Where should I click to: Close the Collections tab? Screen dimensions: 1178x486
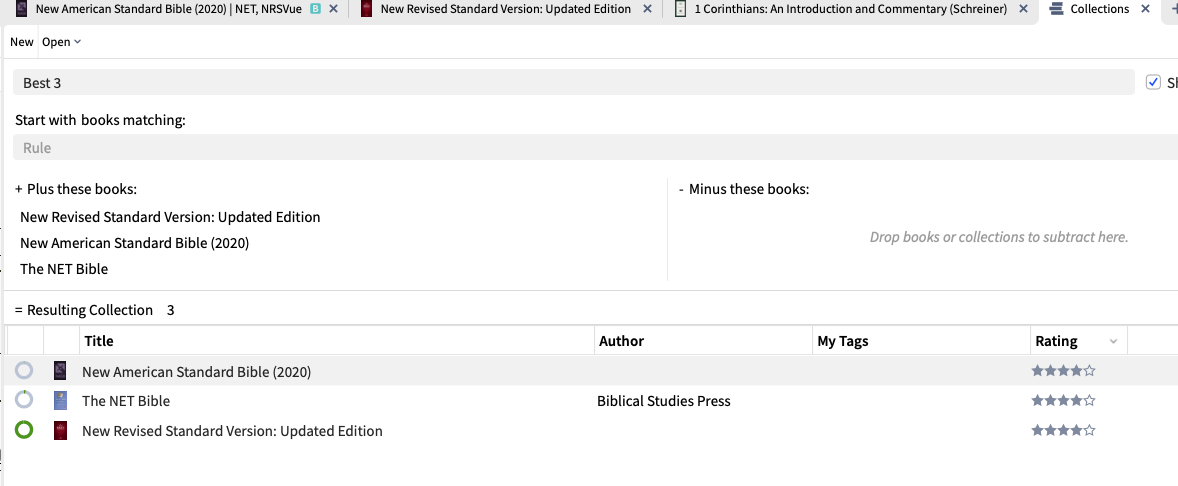point(1145,9)
